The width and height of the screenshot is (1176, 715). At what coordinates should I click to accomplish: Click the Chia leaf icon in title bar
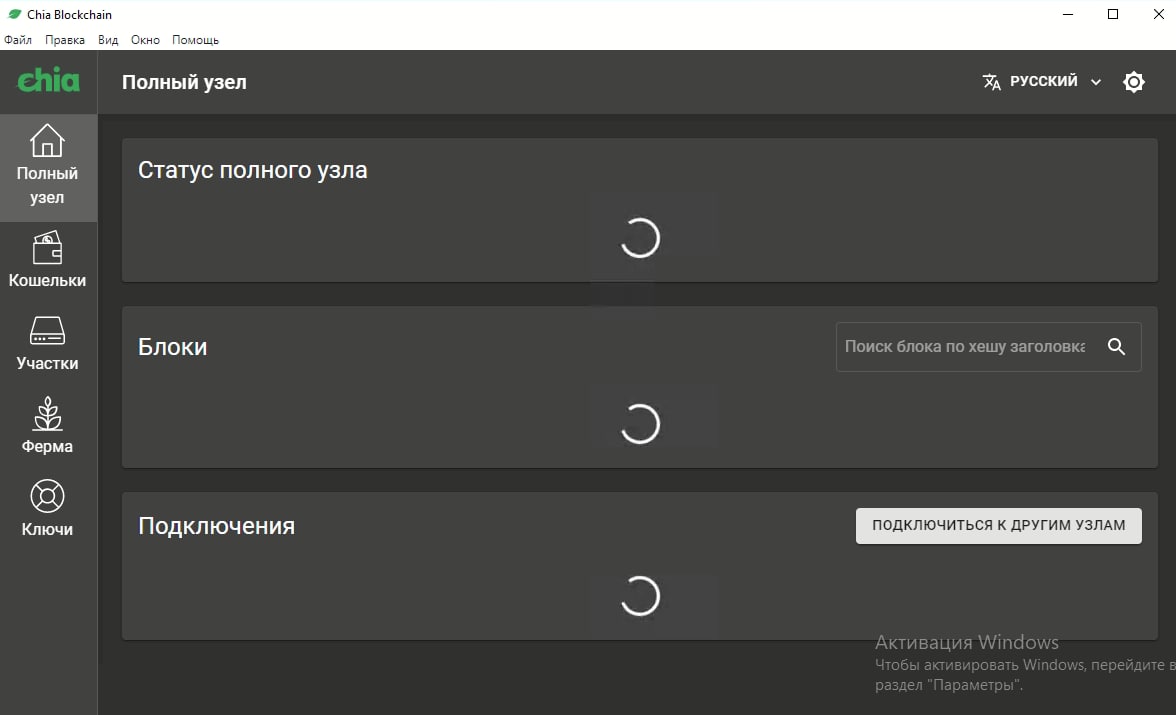[14, 14]
